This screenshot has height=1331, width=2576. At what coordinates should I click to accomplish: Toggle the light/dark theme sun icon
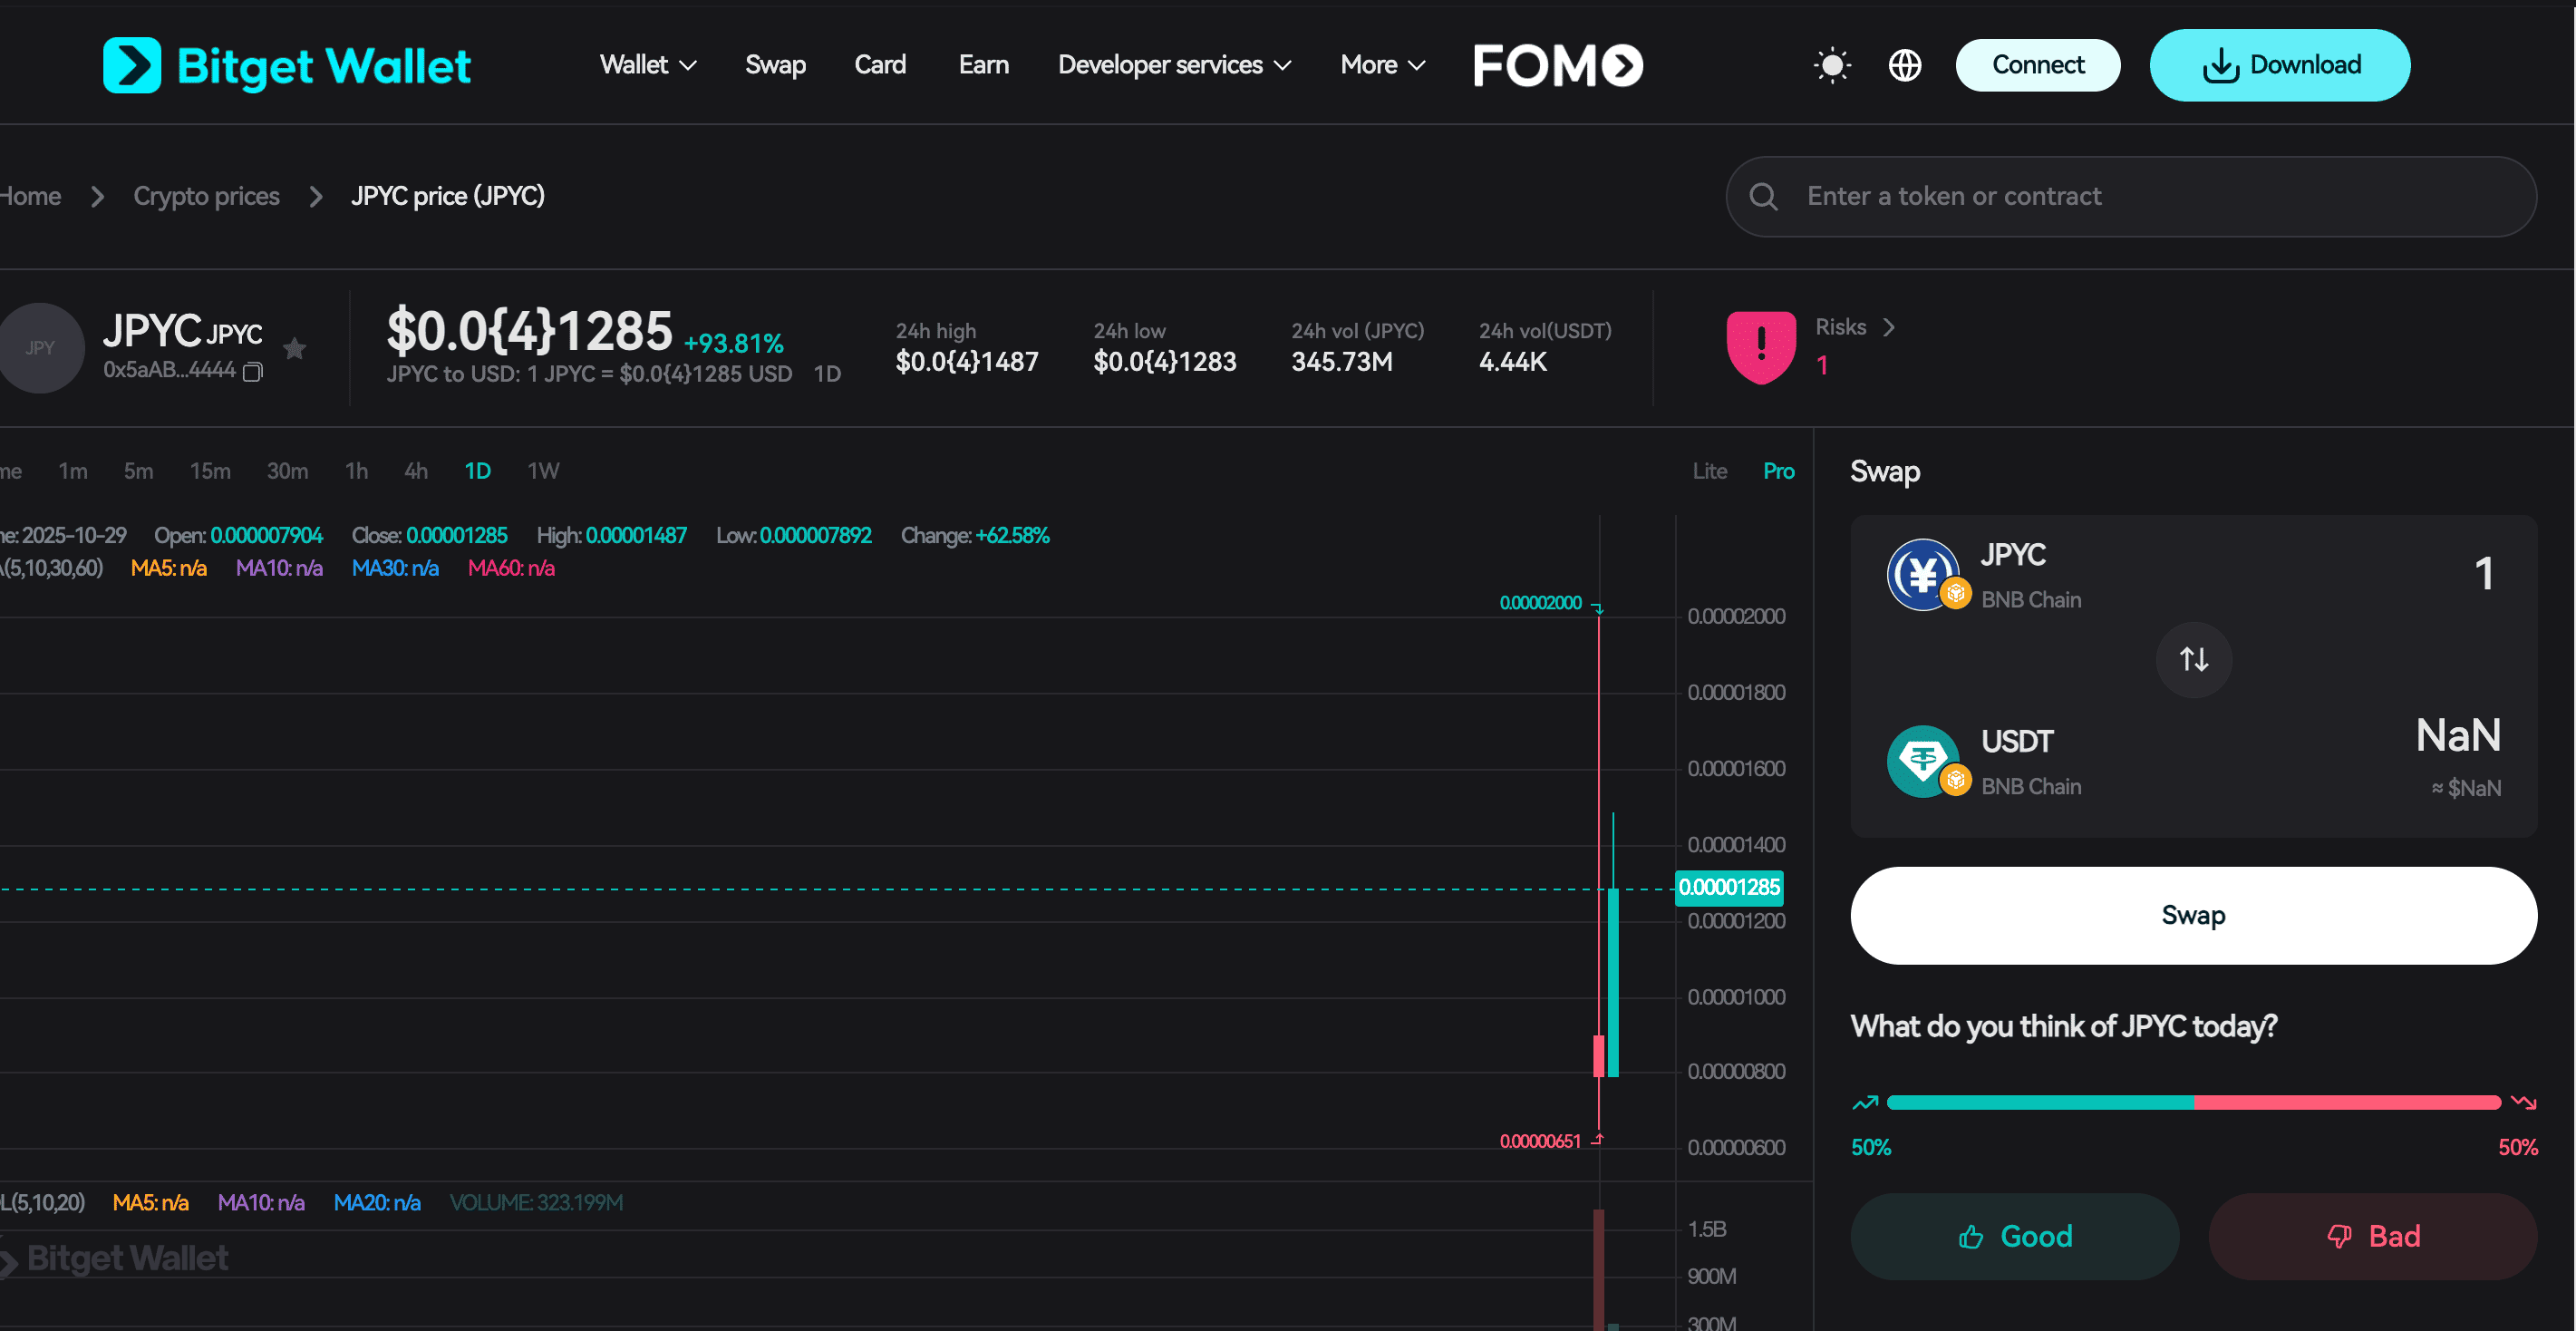[x=1831, y=65]
